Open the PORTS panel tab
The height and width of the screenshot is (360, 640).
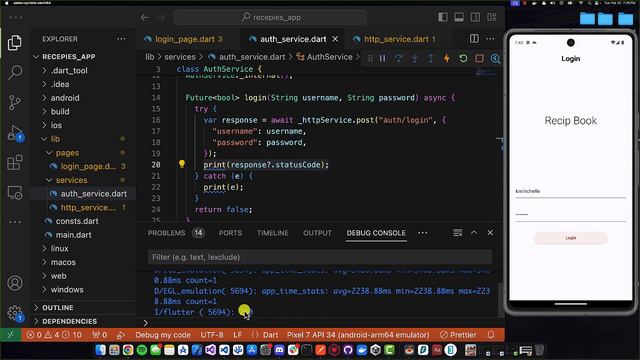(230, 233)
